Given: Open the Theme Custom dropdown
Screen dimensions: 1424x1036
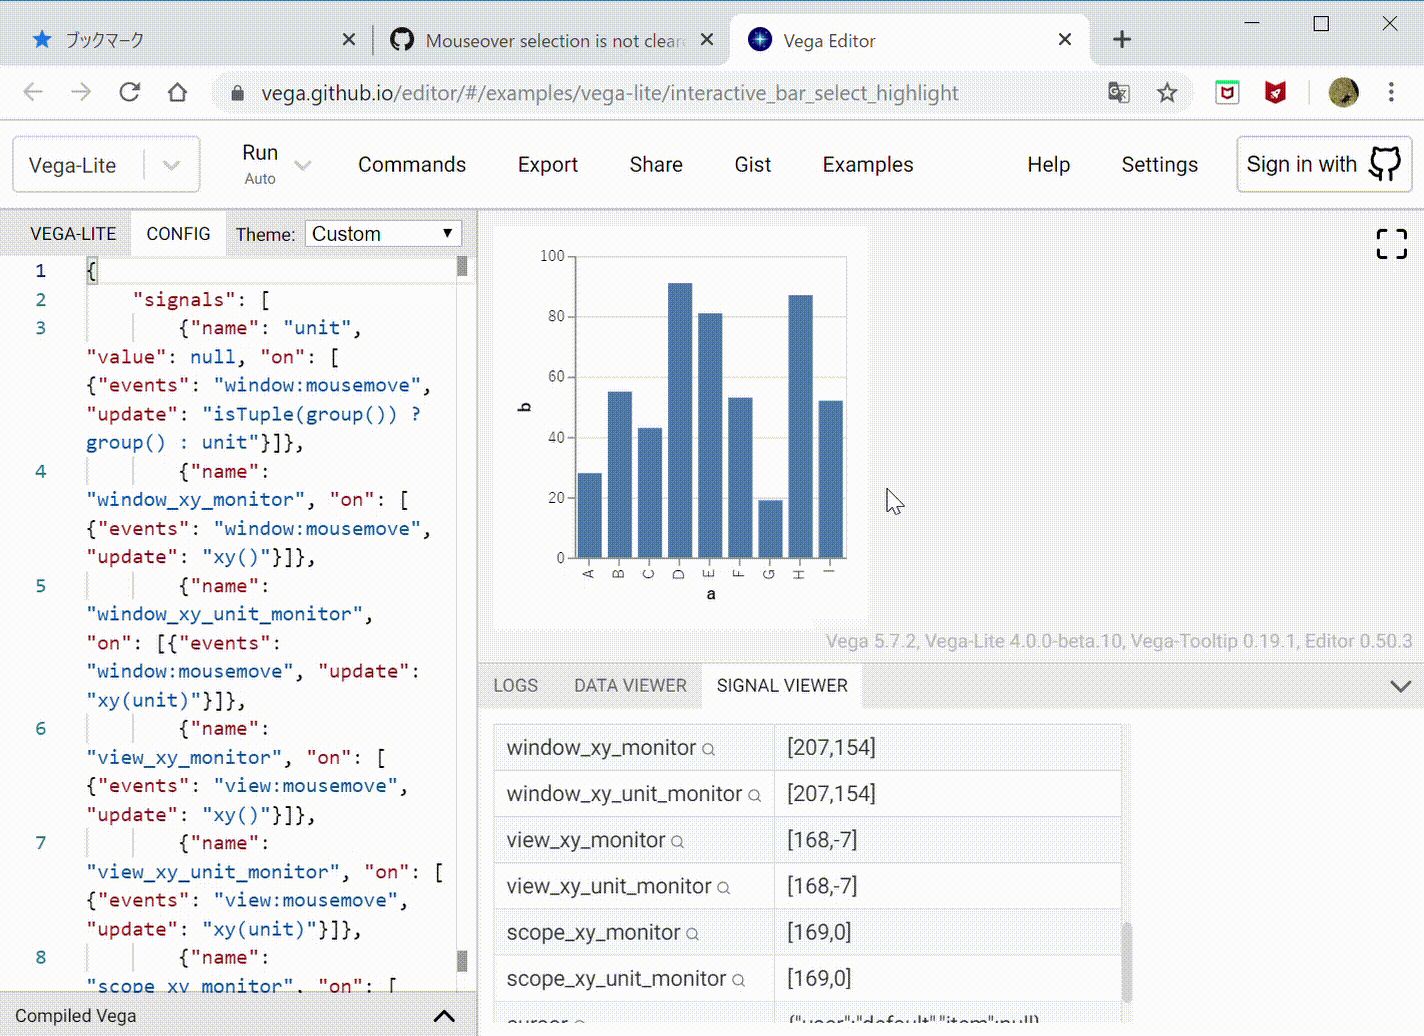Looking at the screenshot, I should pyautogui.click(x=383, y=234).
